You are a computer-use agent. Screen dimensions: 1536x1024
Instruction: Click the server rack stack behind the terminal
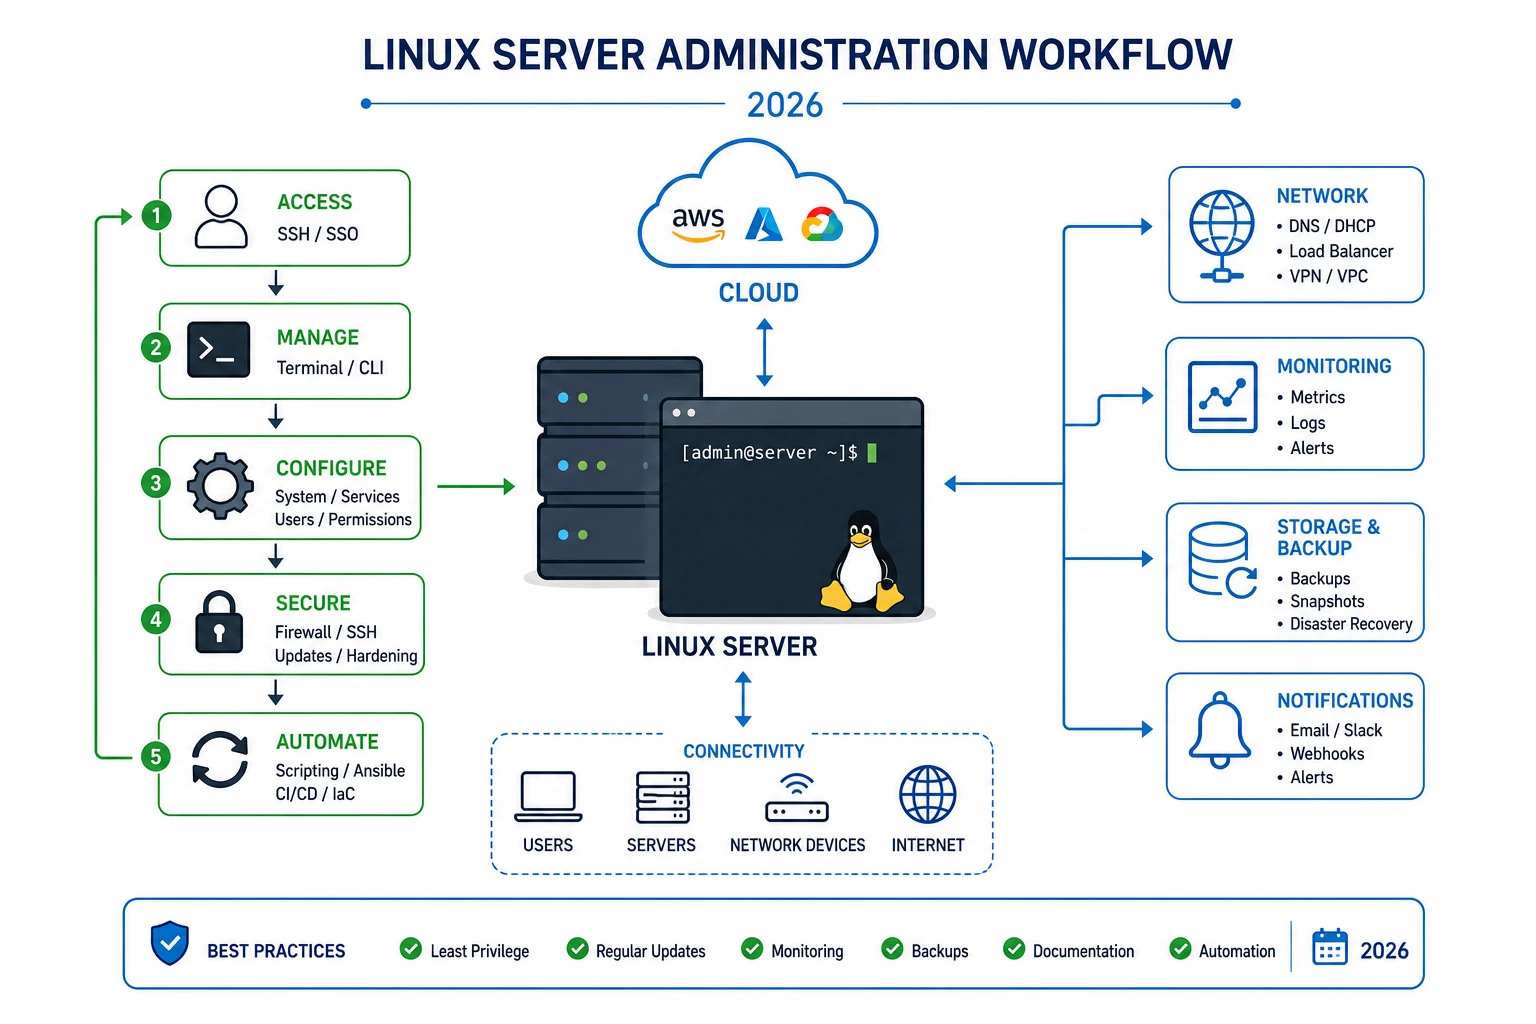(598, 468)
